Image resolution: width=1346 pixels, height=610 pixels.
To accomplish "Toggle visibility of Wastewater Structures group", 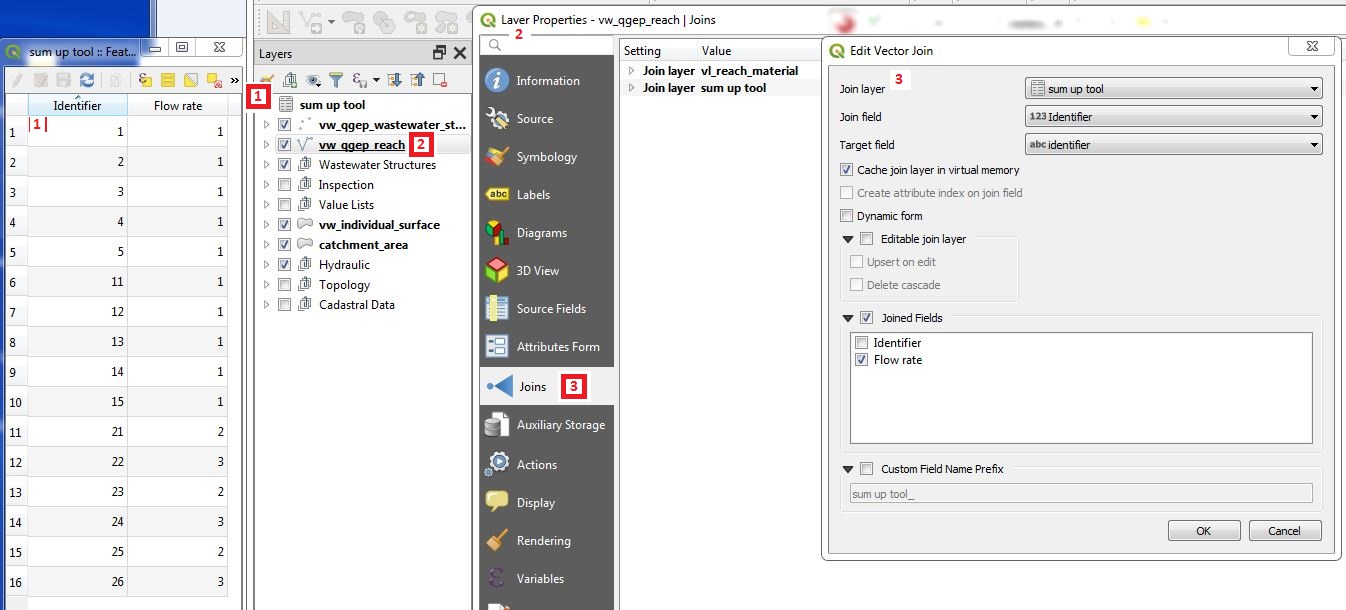I will (x=285, y=165).
